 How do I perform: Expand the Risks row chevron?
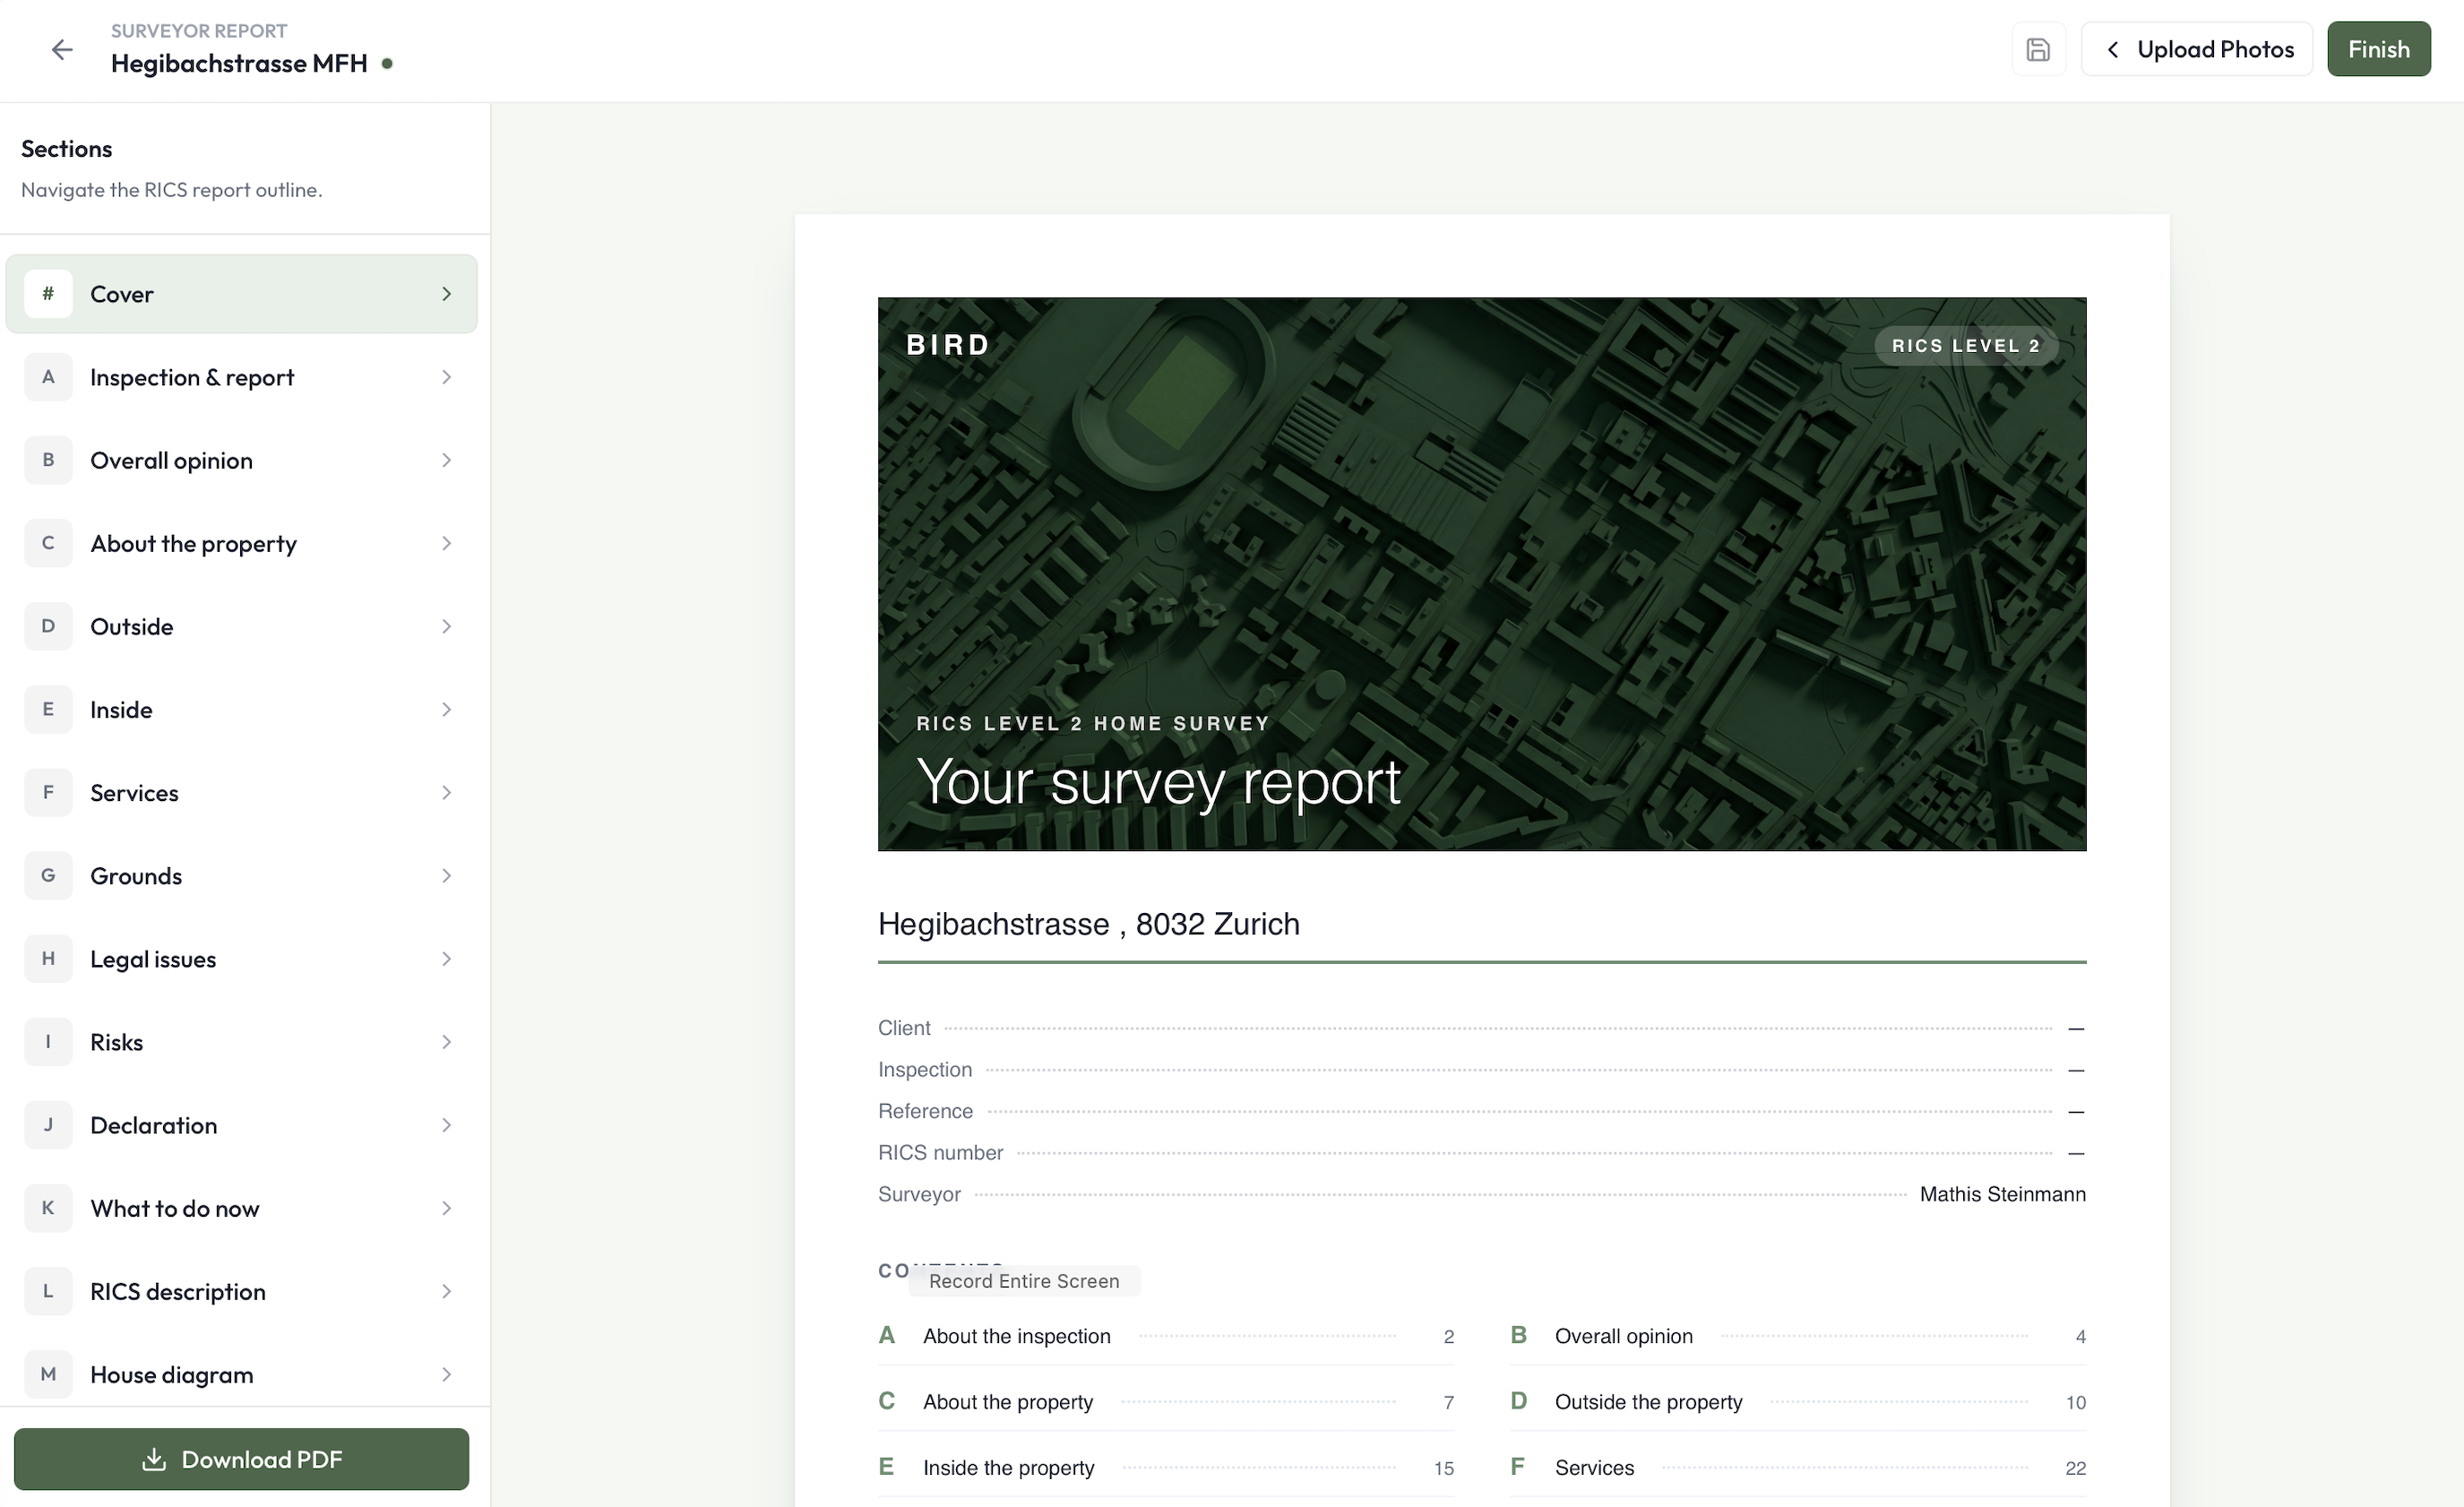point(446,1041)
